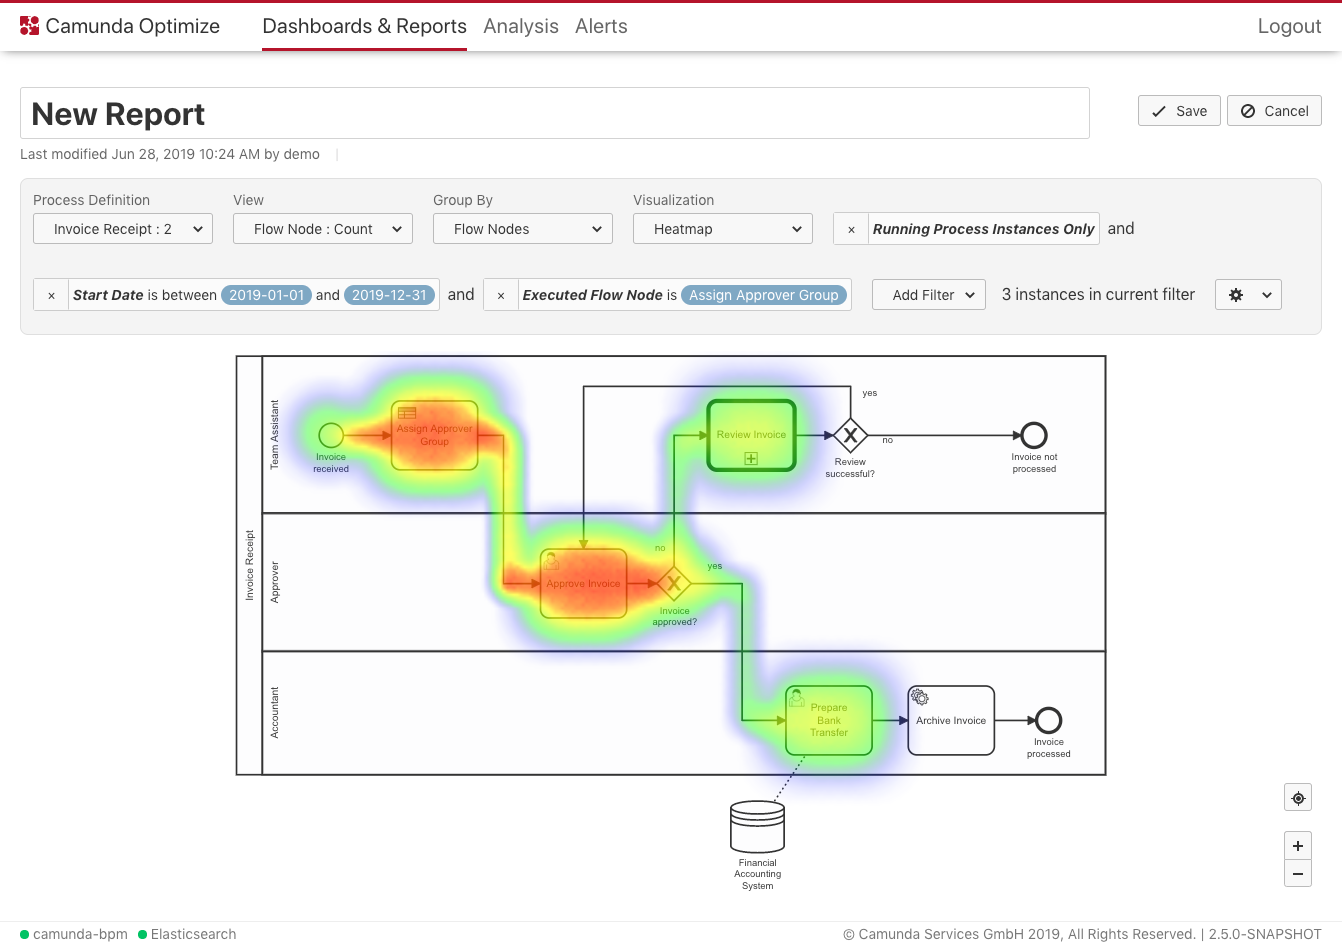
Task: Click the Financial Accounting System database icon
Action: pyautogui.click(x=757, y=826)
